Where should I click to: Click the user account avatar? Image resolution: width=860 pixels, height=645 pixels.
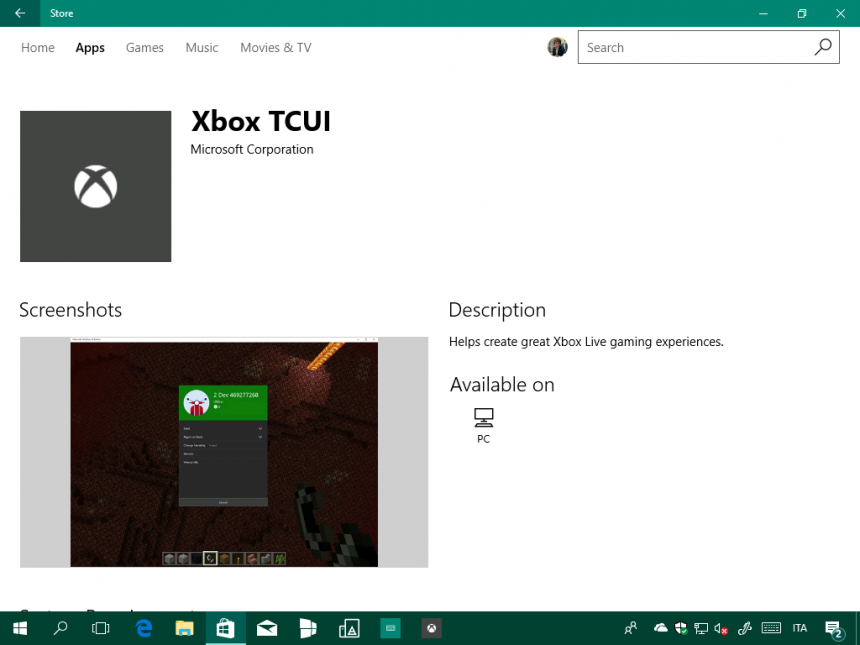tap(557, 46)
